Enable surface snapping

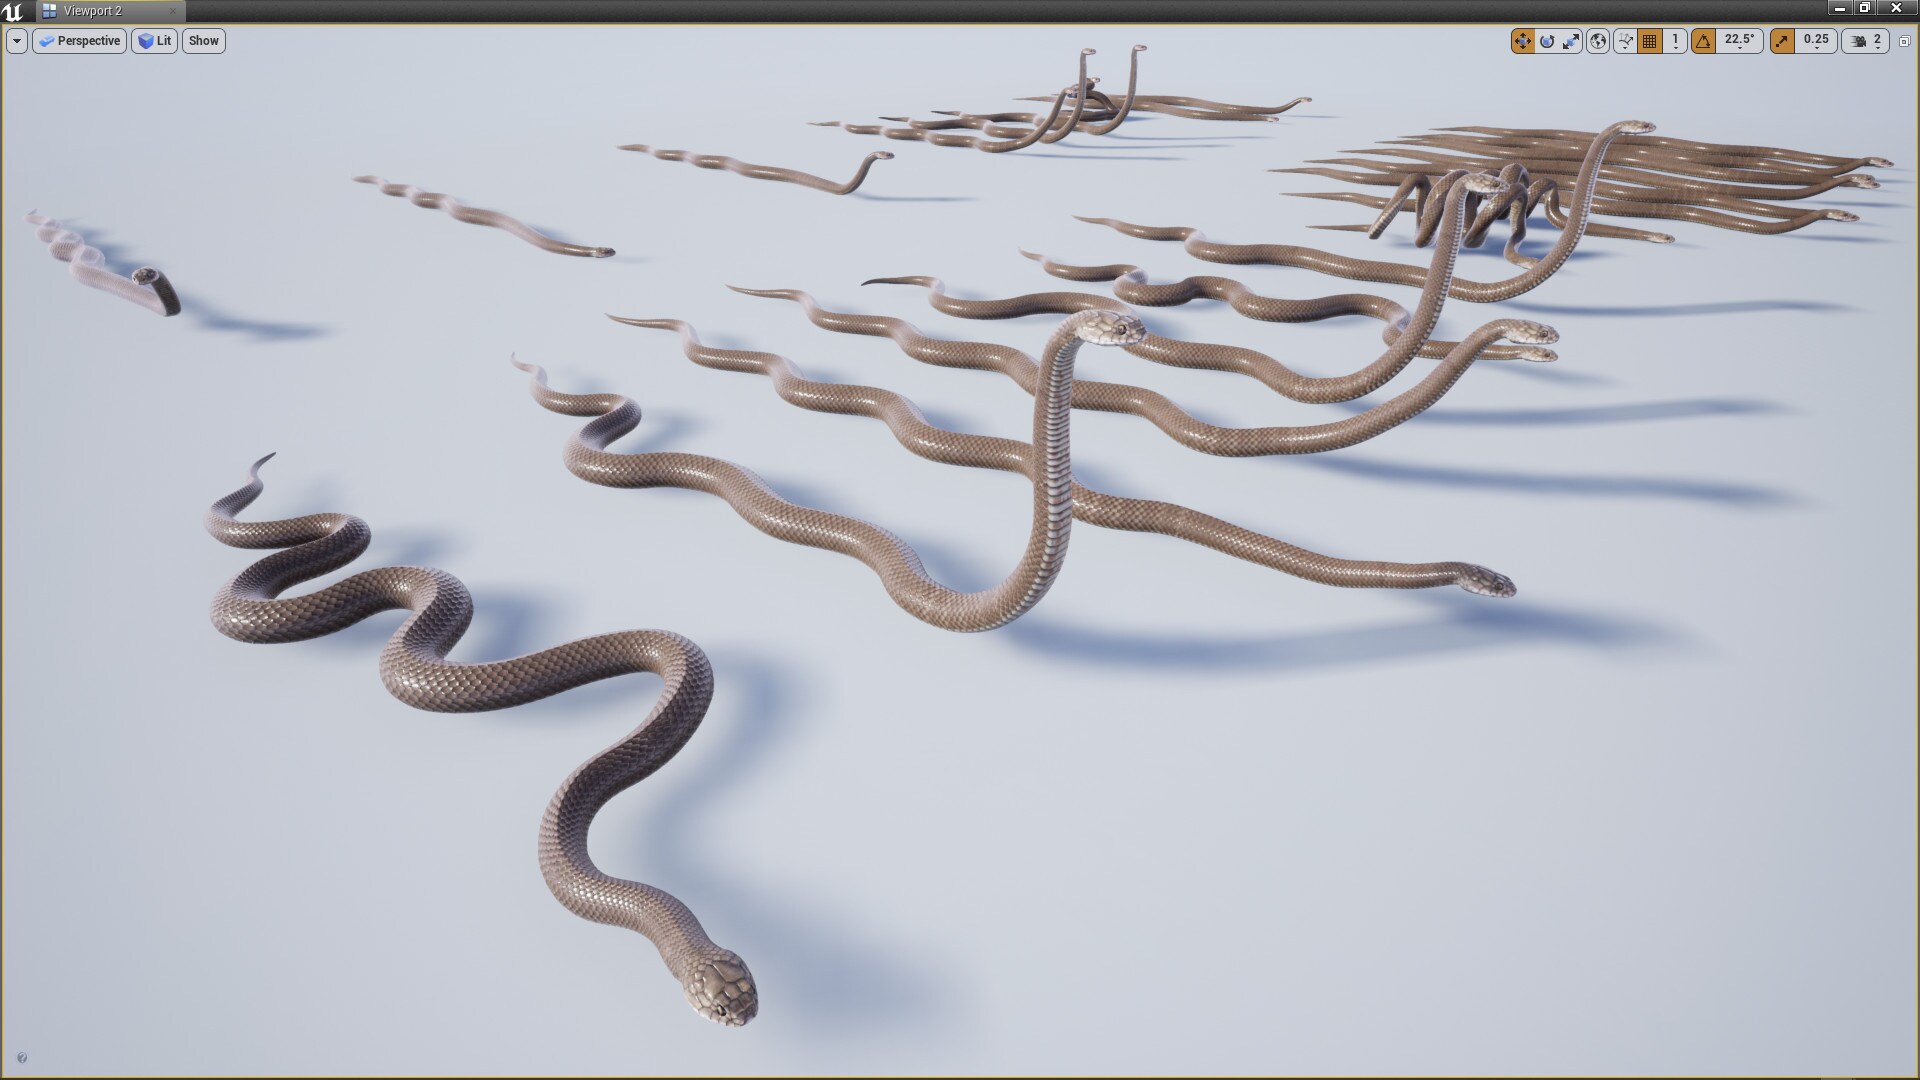click(x=1622, y=41)
